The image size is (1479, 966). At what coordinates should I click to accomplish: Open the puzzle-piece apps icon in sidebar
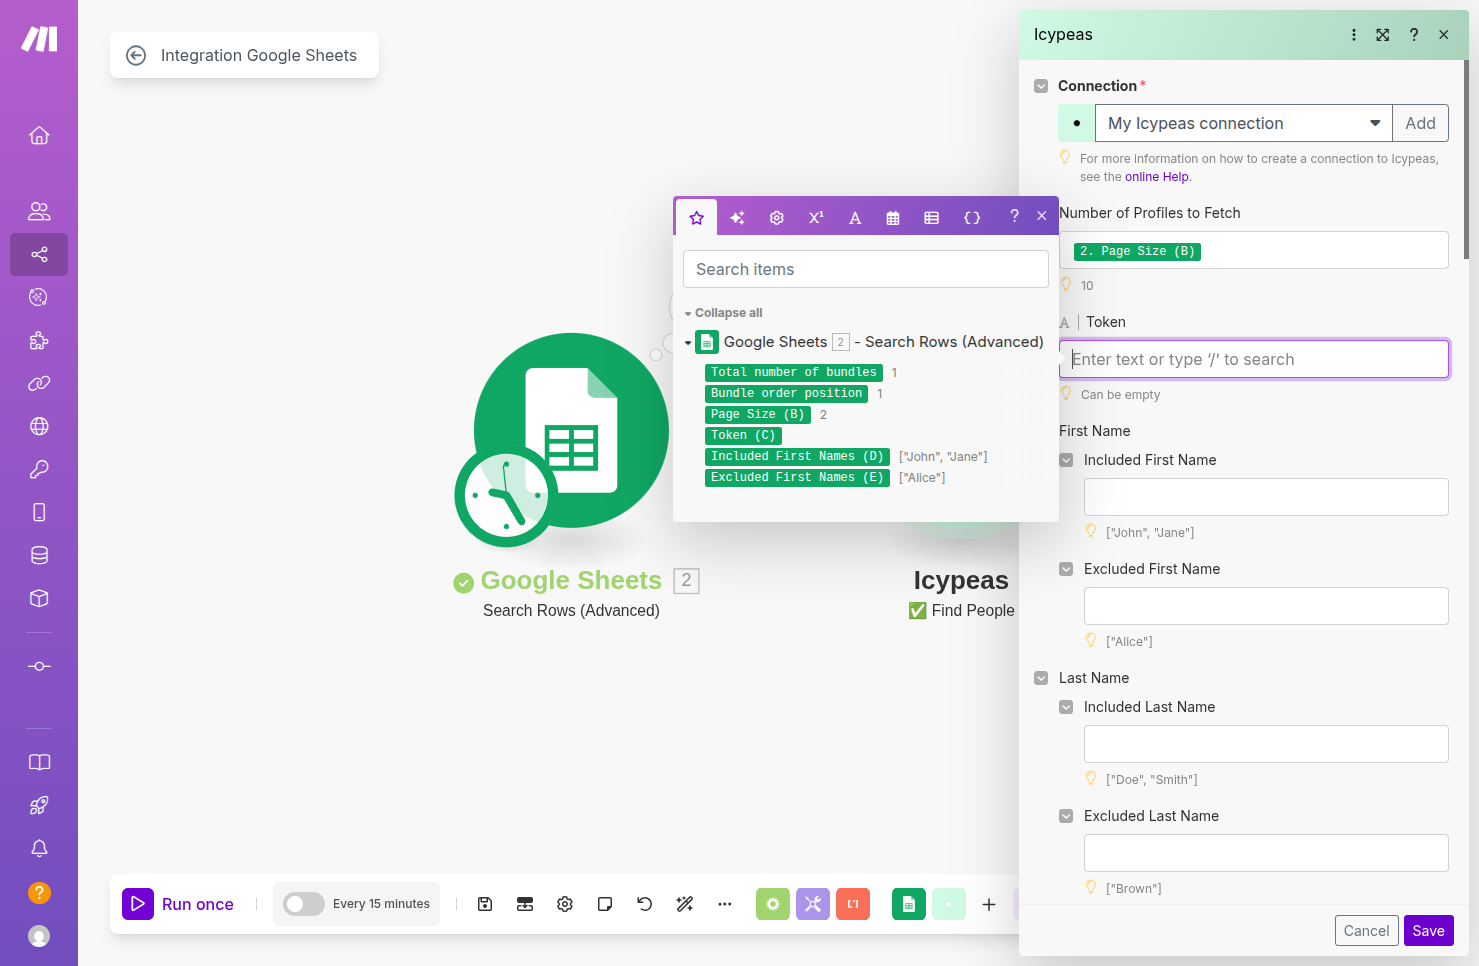[x=39, y=340]
